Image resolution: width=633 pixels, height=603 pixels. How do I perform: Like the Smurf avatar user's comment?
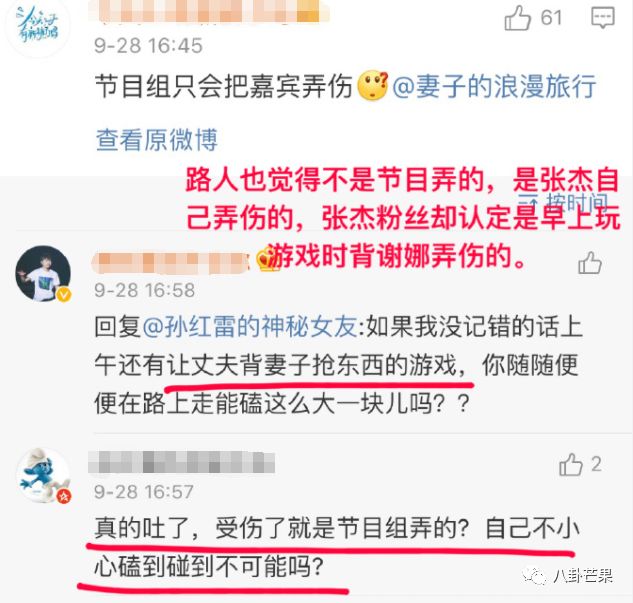[571, 465]
